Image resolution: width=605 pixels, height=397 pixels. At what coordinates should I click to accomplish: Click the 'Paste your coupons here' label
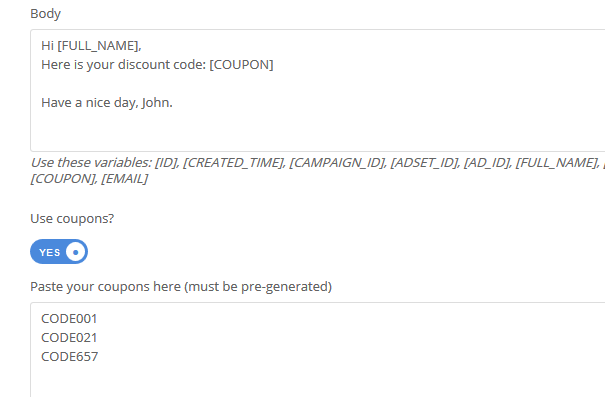tap(181, 287)
